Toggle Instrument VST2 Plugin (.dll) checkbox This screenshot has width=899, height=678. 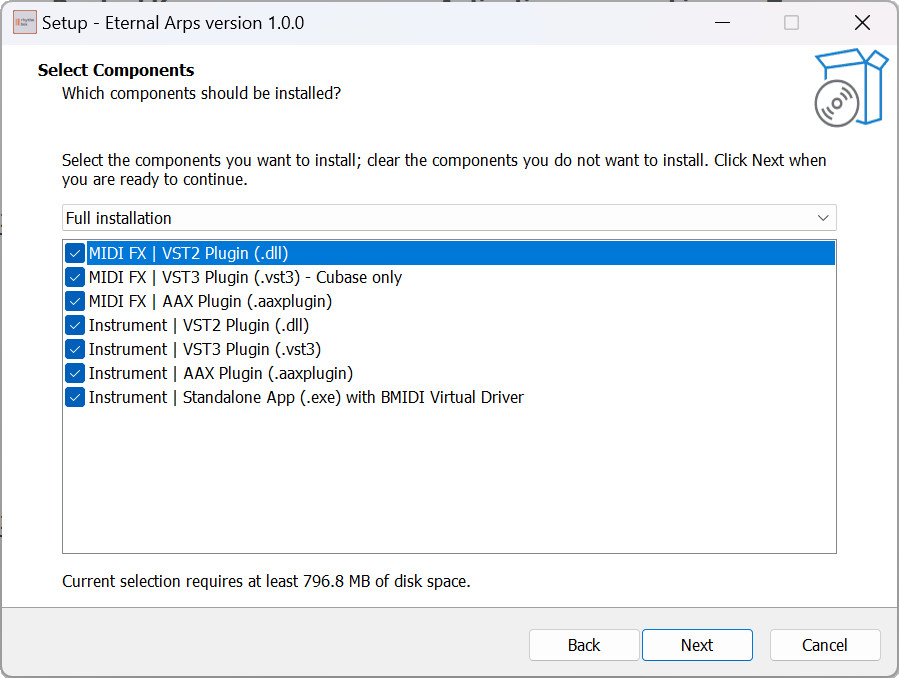point(75,326)
